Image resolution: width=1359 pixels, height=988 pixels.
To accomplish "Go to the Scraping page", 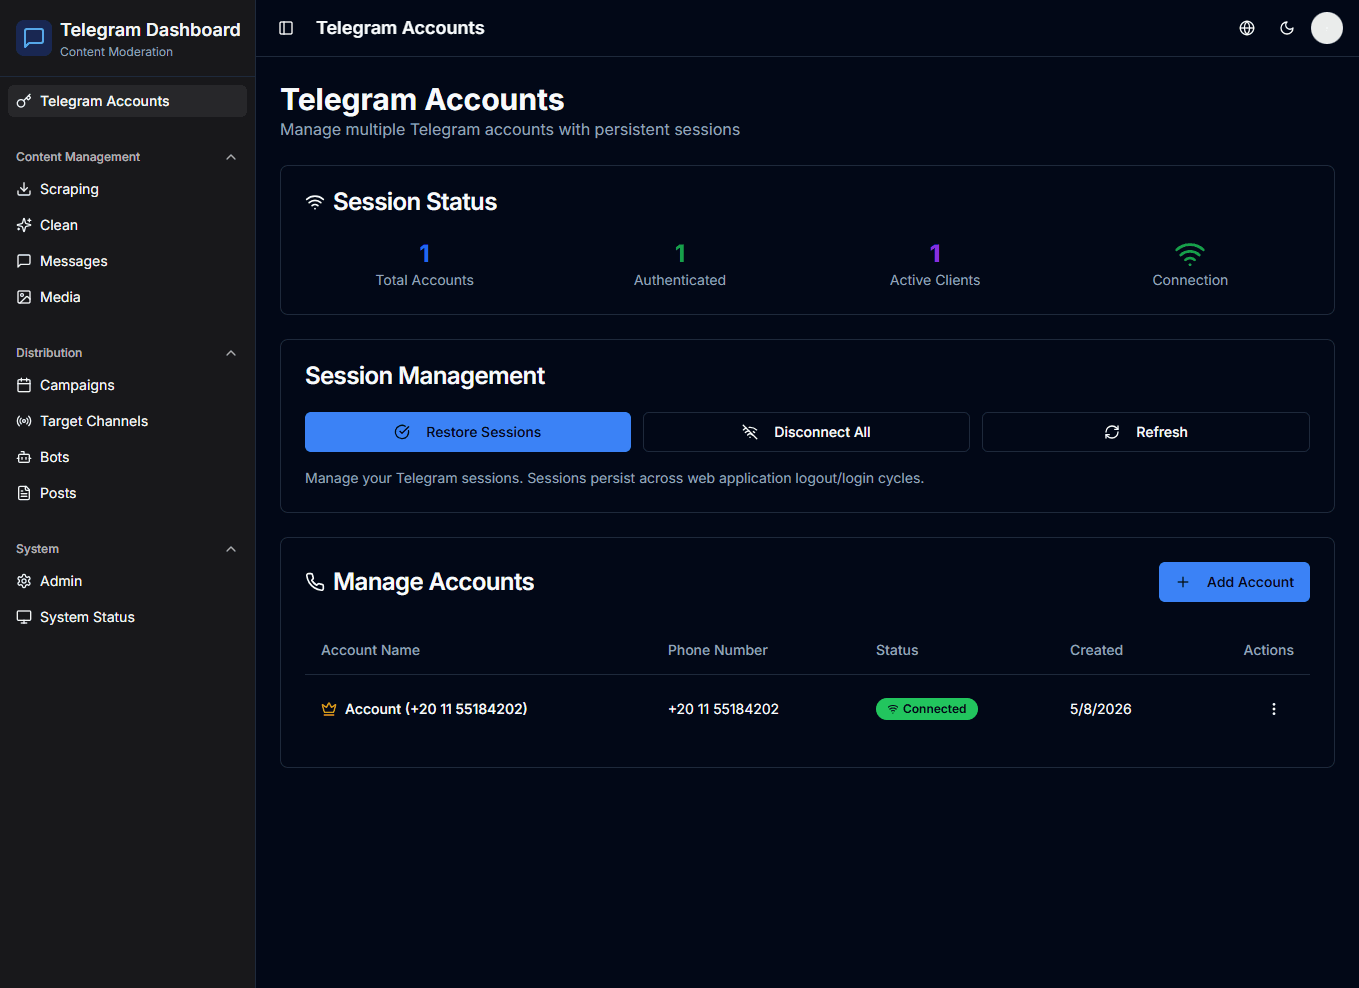I will coord(127,189).
